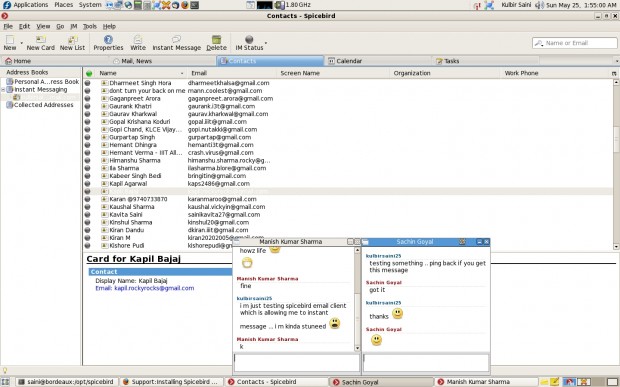Click the card icon beside Kavita Saini
Image resolution: width=620 pixels, height=387 pixels.
click(x=104, y=215)
